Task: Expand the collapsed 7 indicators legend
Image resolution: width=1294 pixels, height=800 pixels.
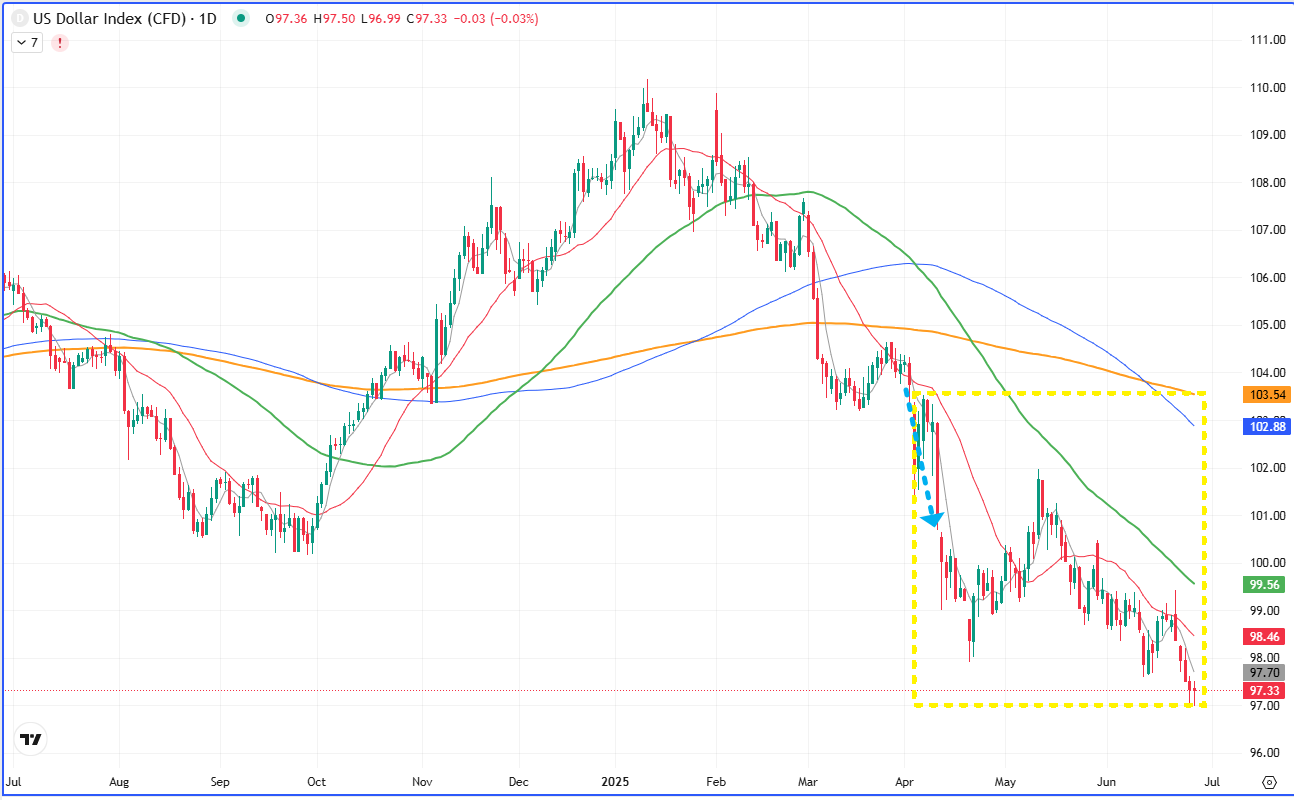Action: pos(25,43)
